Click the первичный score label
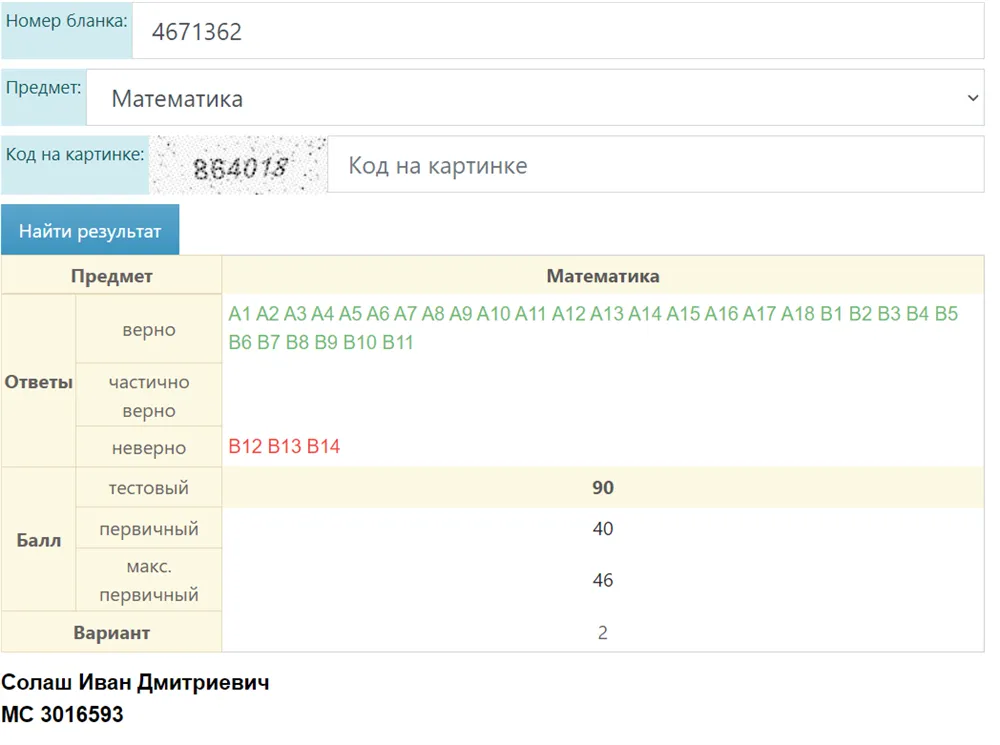Screen dimensions: 1000x745 pyautogui.click(x=149, y=529)
